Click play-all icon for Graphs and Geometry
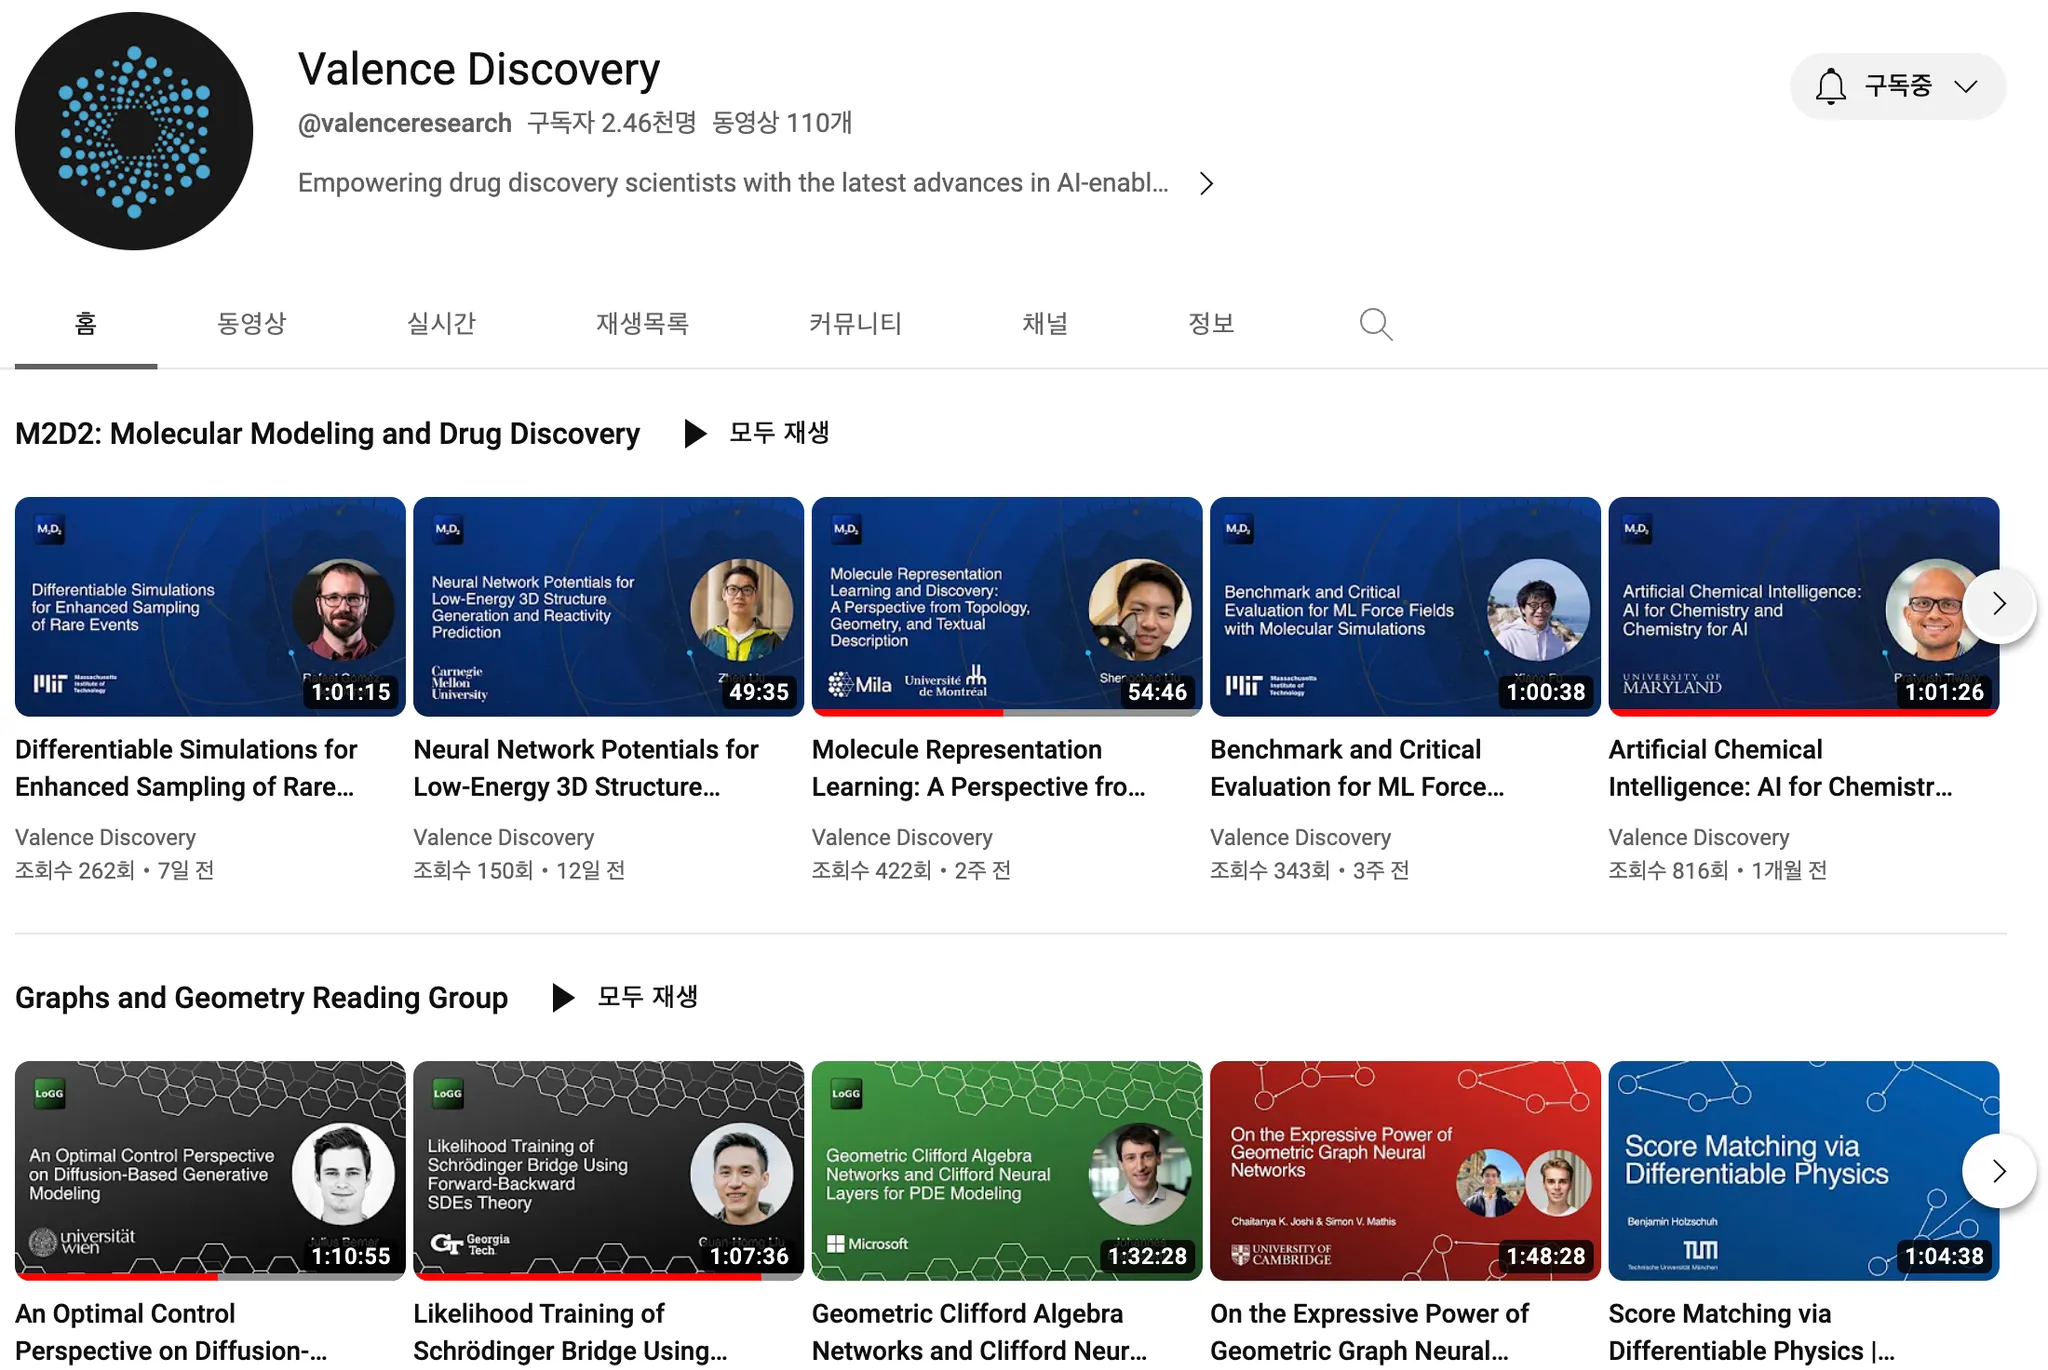This screenshot has height=1370, width=2048. coord(563,997)
